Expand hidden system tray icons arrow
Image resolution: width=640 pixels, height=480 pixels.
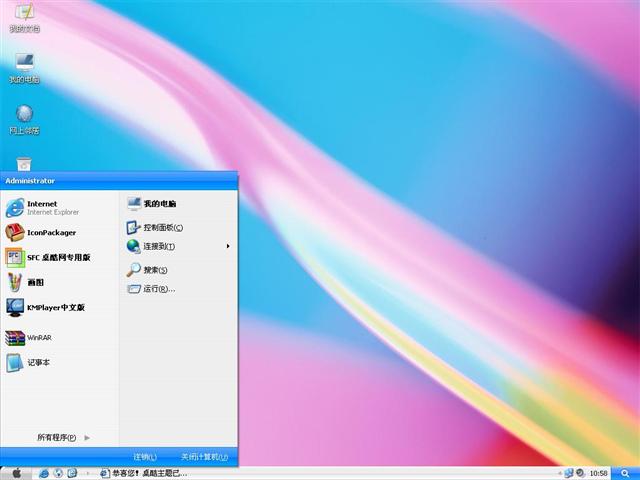560,473
